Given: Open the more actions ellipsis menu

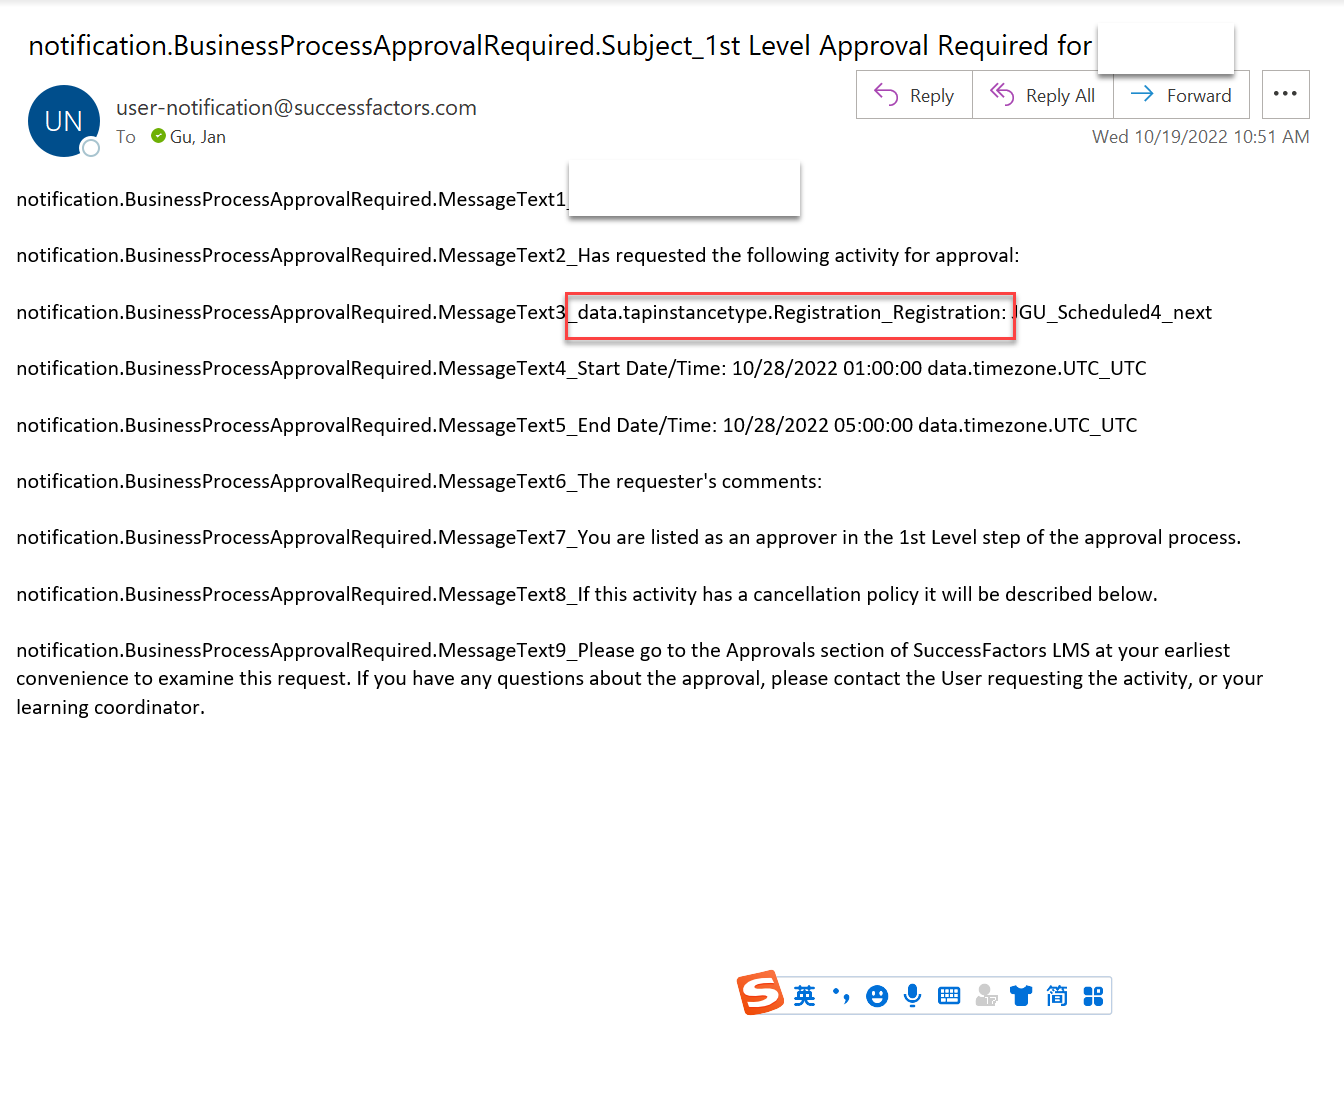Looking at the screenshot, I should click(1285, 94).
